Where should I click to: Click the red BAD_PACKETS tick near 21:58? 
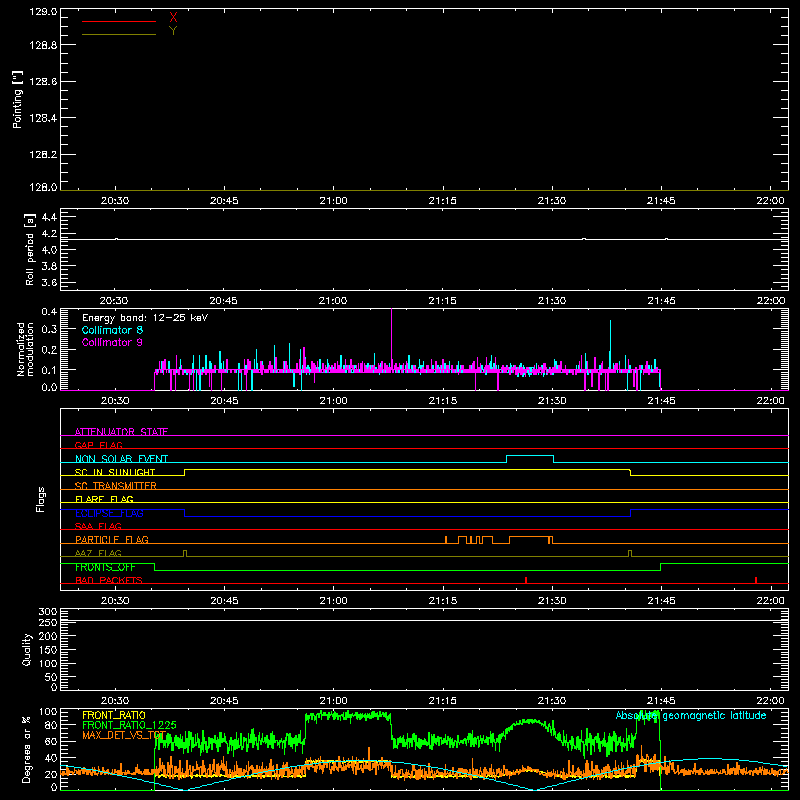pos(756,580)
